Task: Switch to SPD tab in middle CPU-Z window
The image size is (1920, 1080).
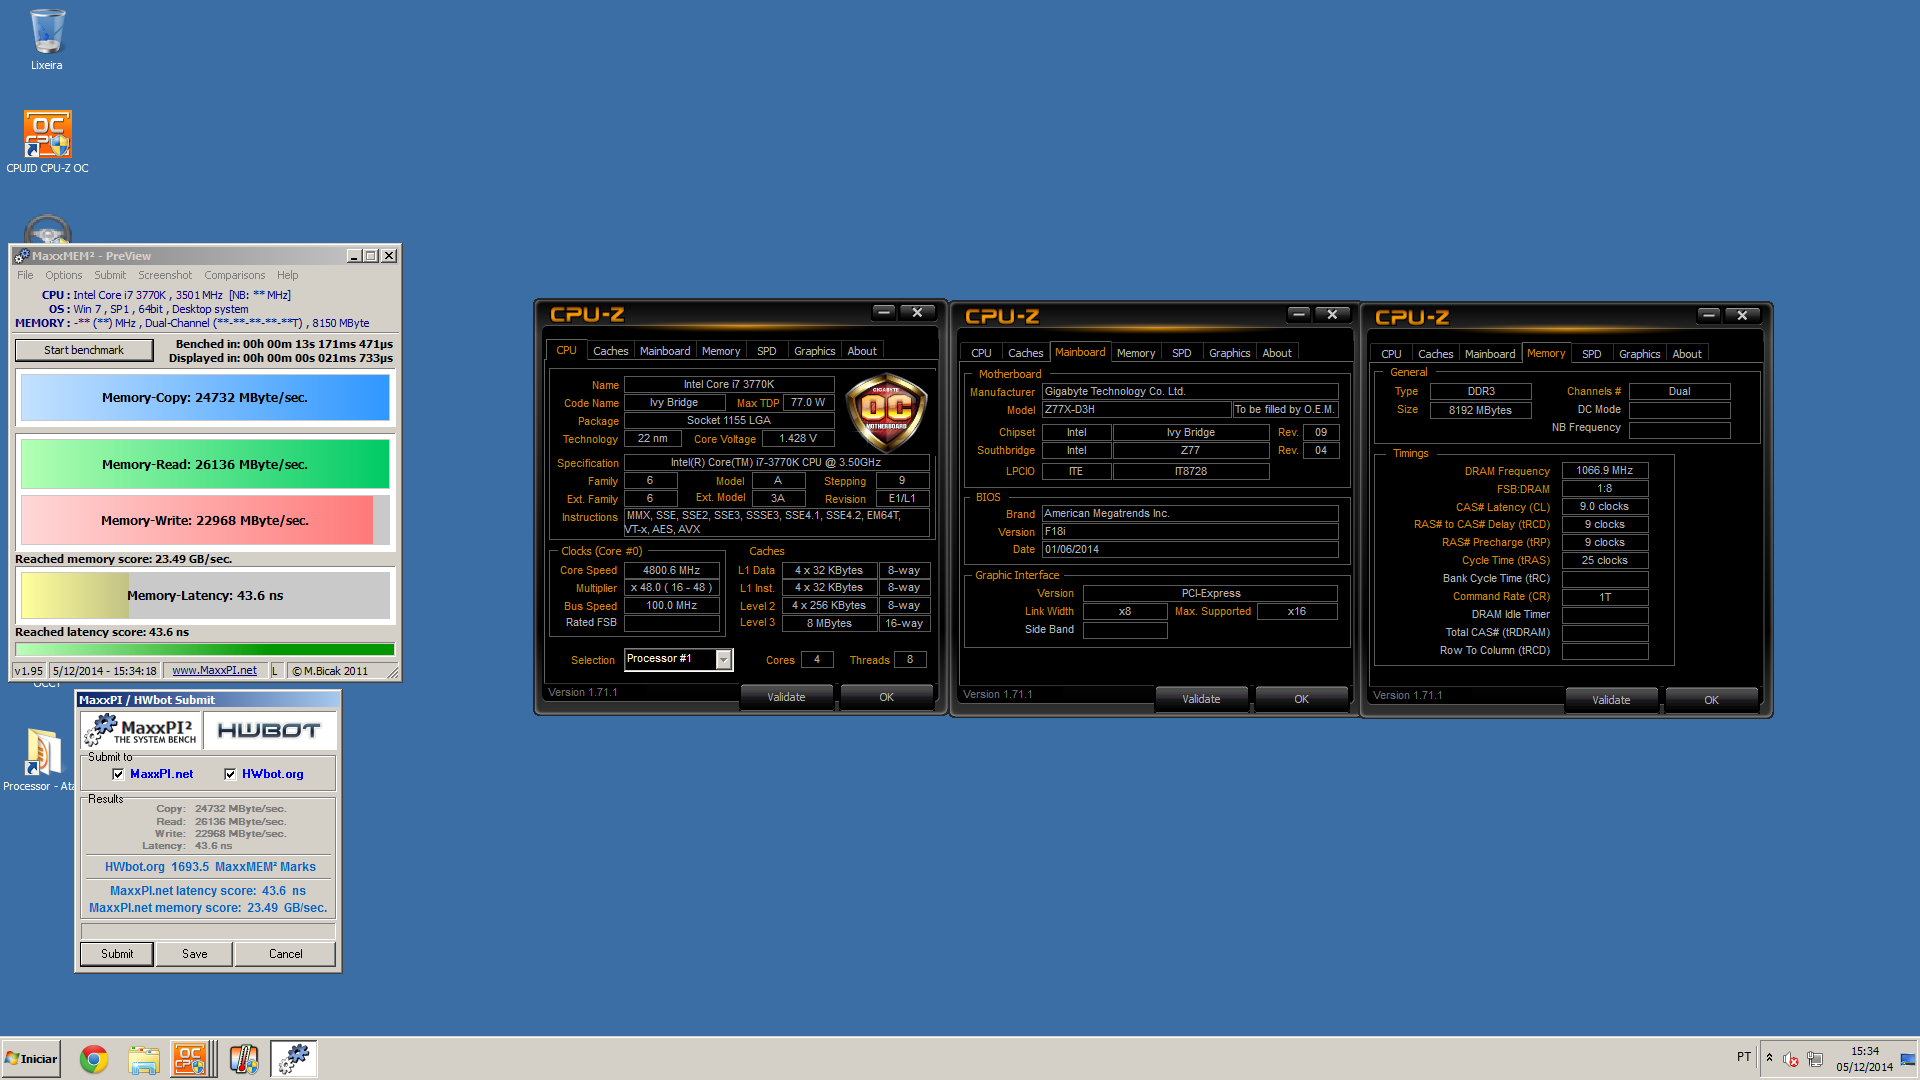Action: click(1182, 353)
